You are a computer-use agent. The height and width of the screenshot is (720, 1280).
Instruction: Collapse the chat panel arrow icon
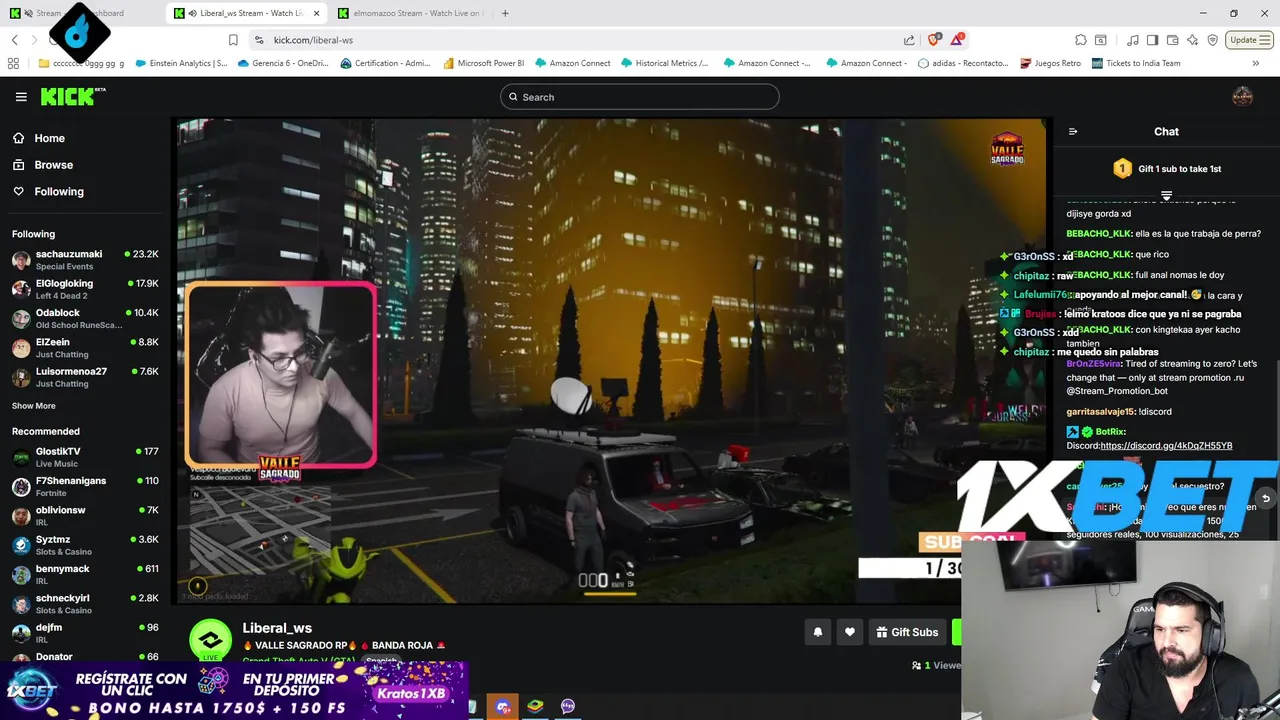click(1073, 131)
